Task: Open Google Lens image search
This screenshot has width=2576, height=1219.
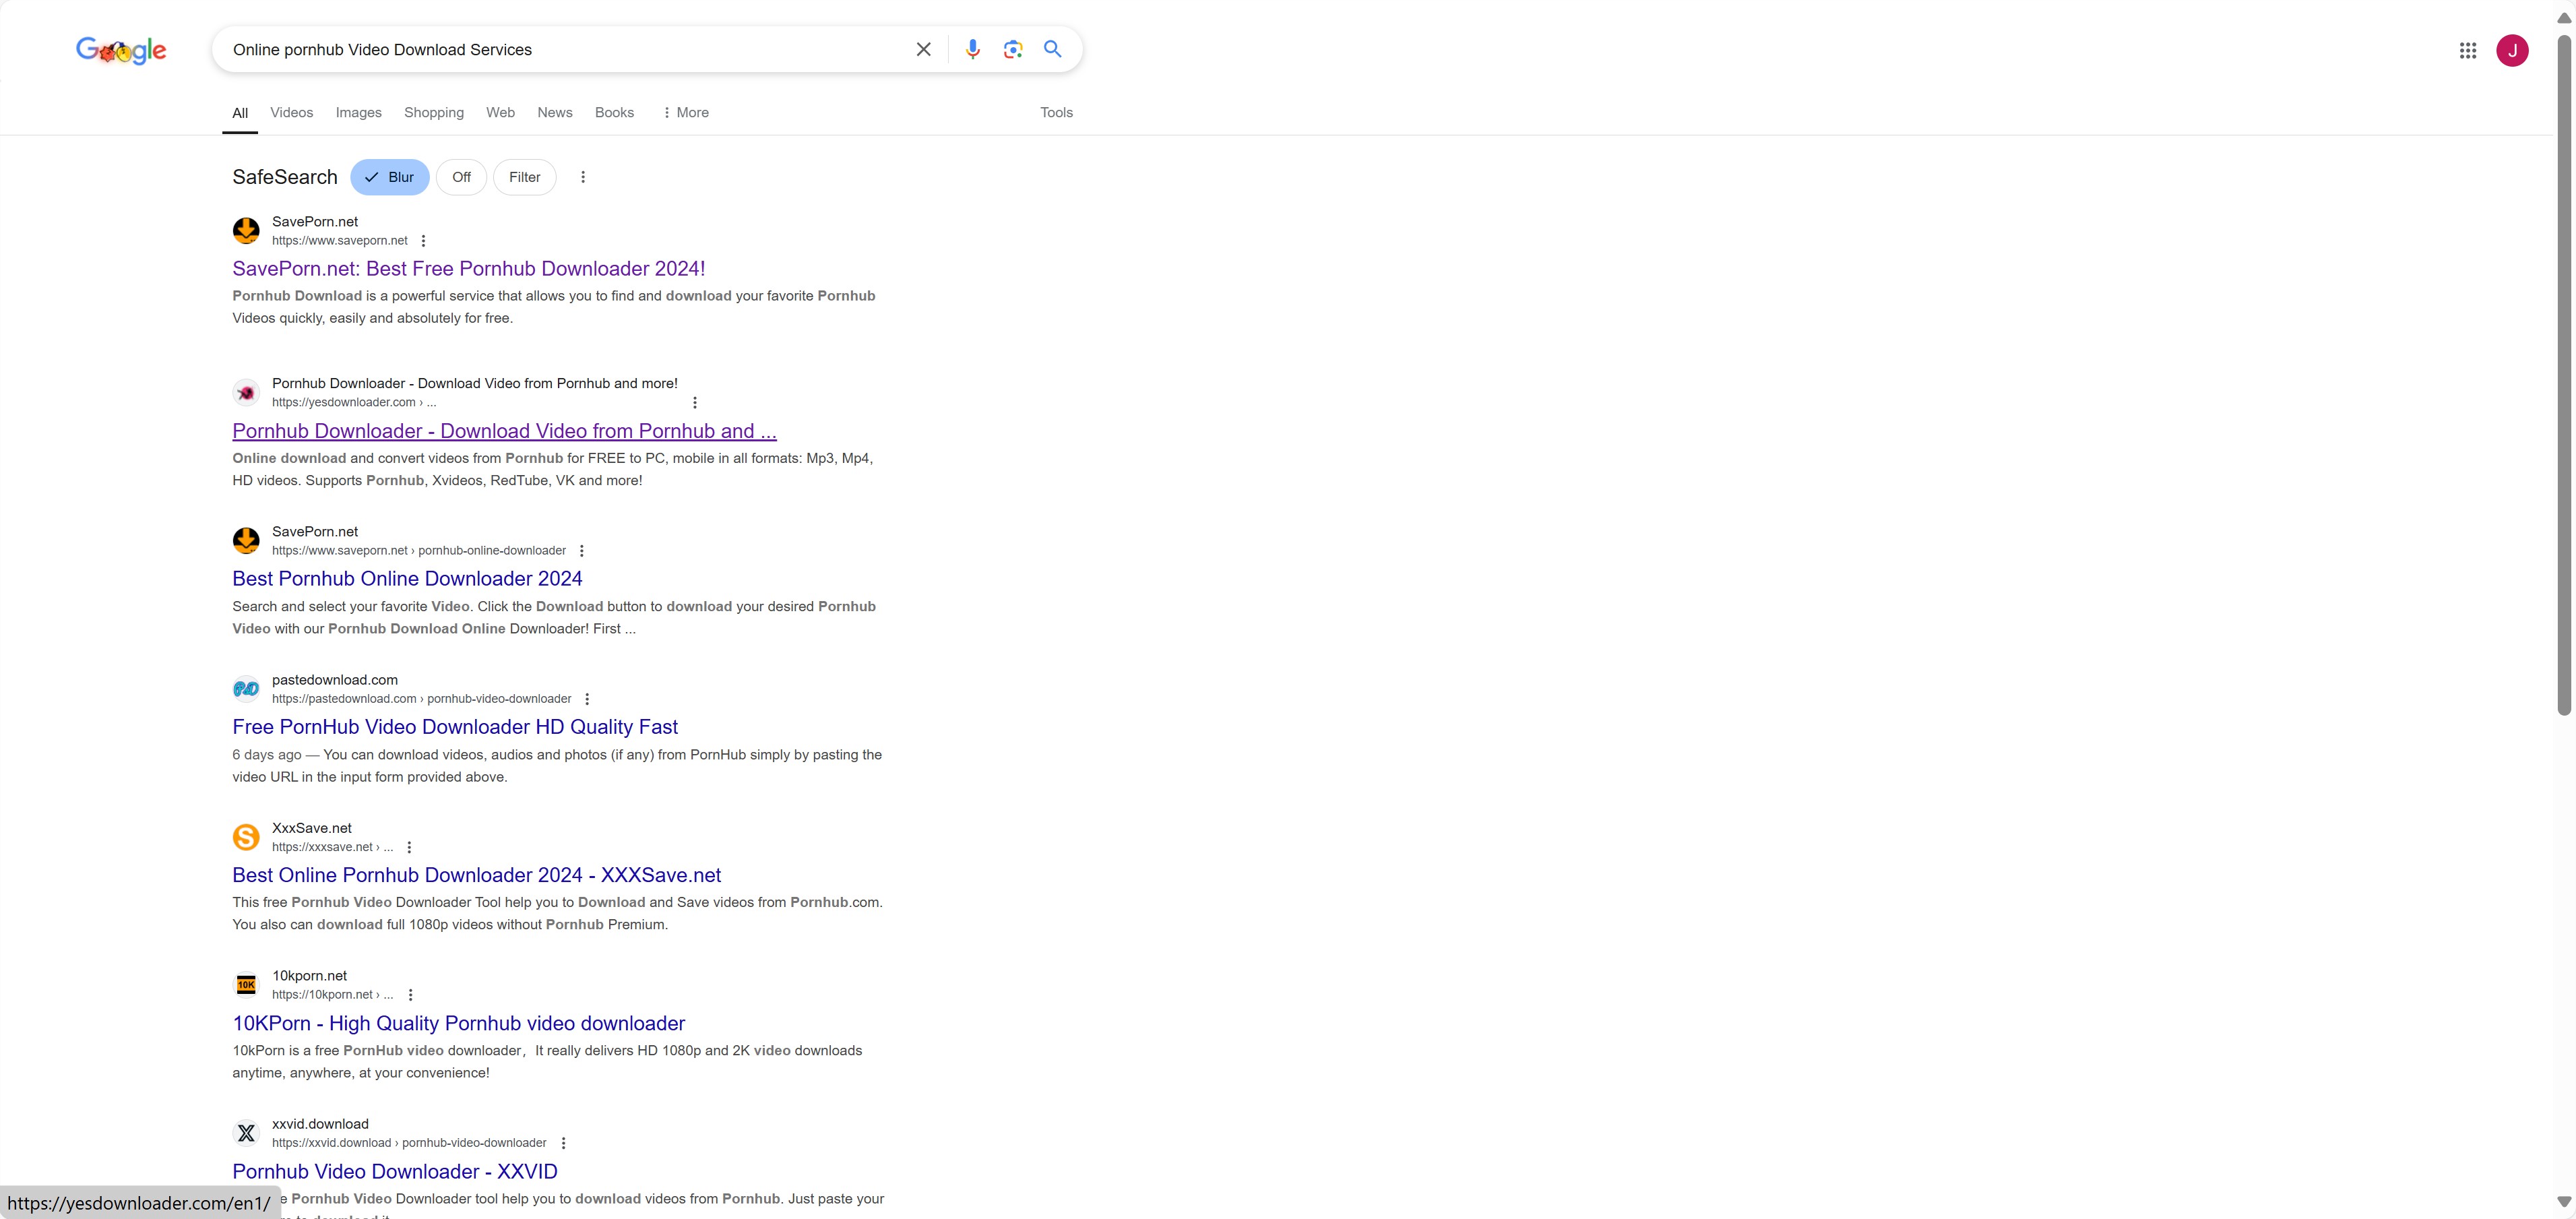Action: click(1012, 49)
